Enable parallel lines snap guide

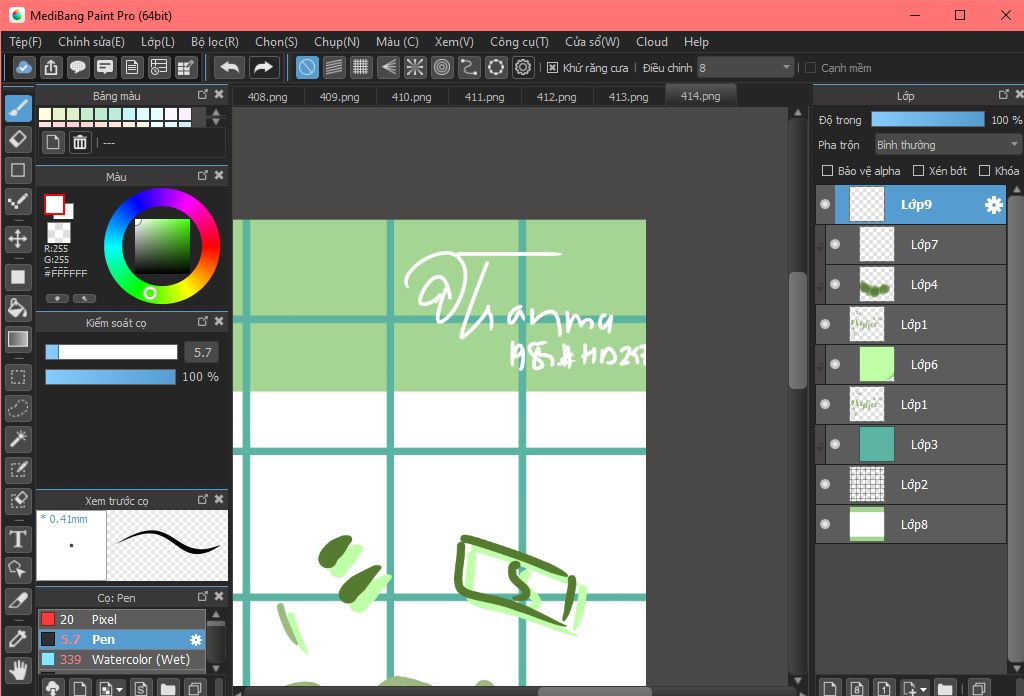(334, 67)
